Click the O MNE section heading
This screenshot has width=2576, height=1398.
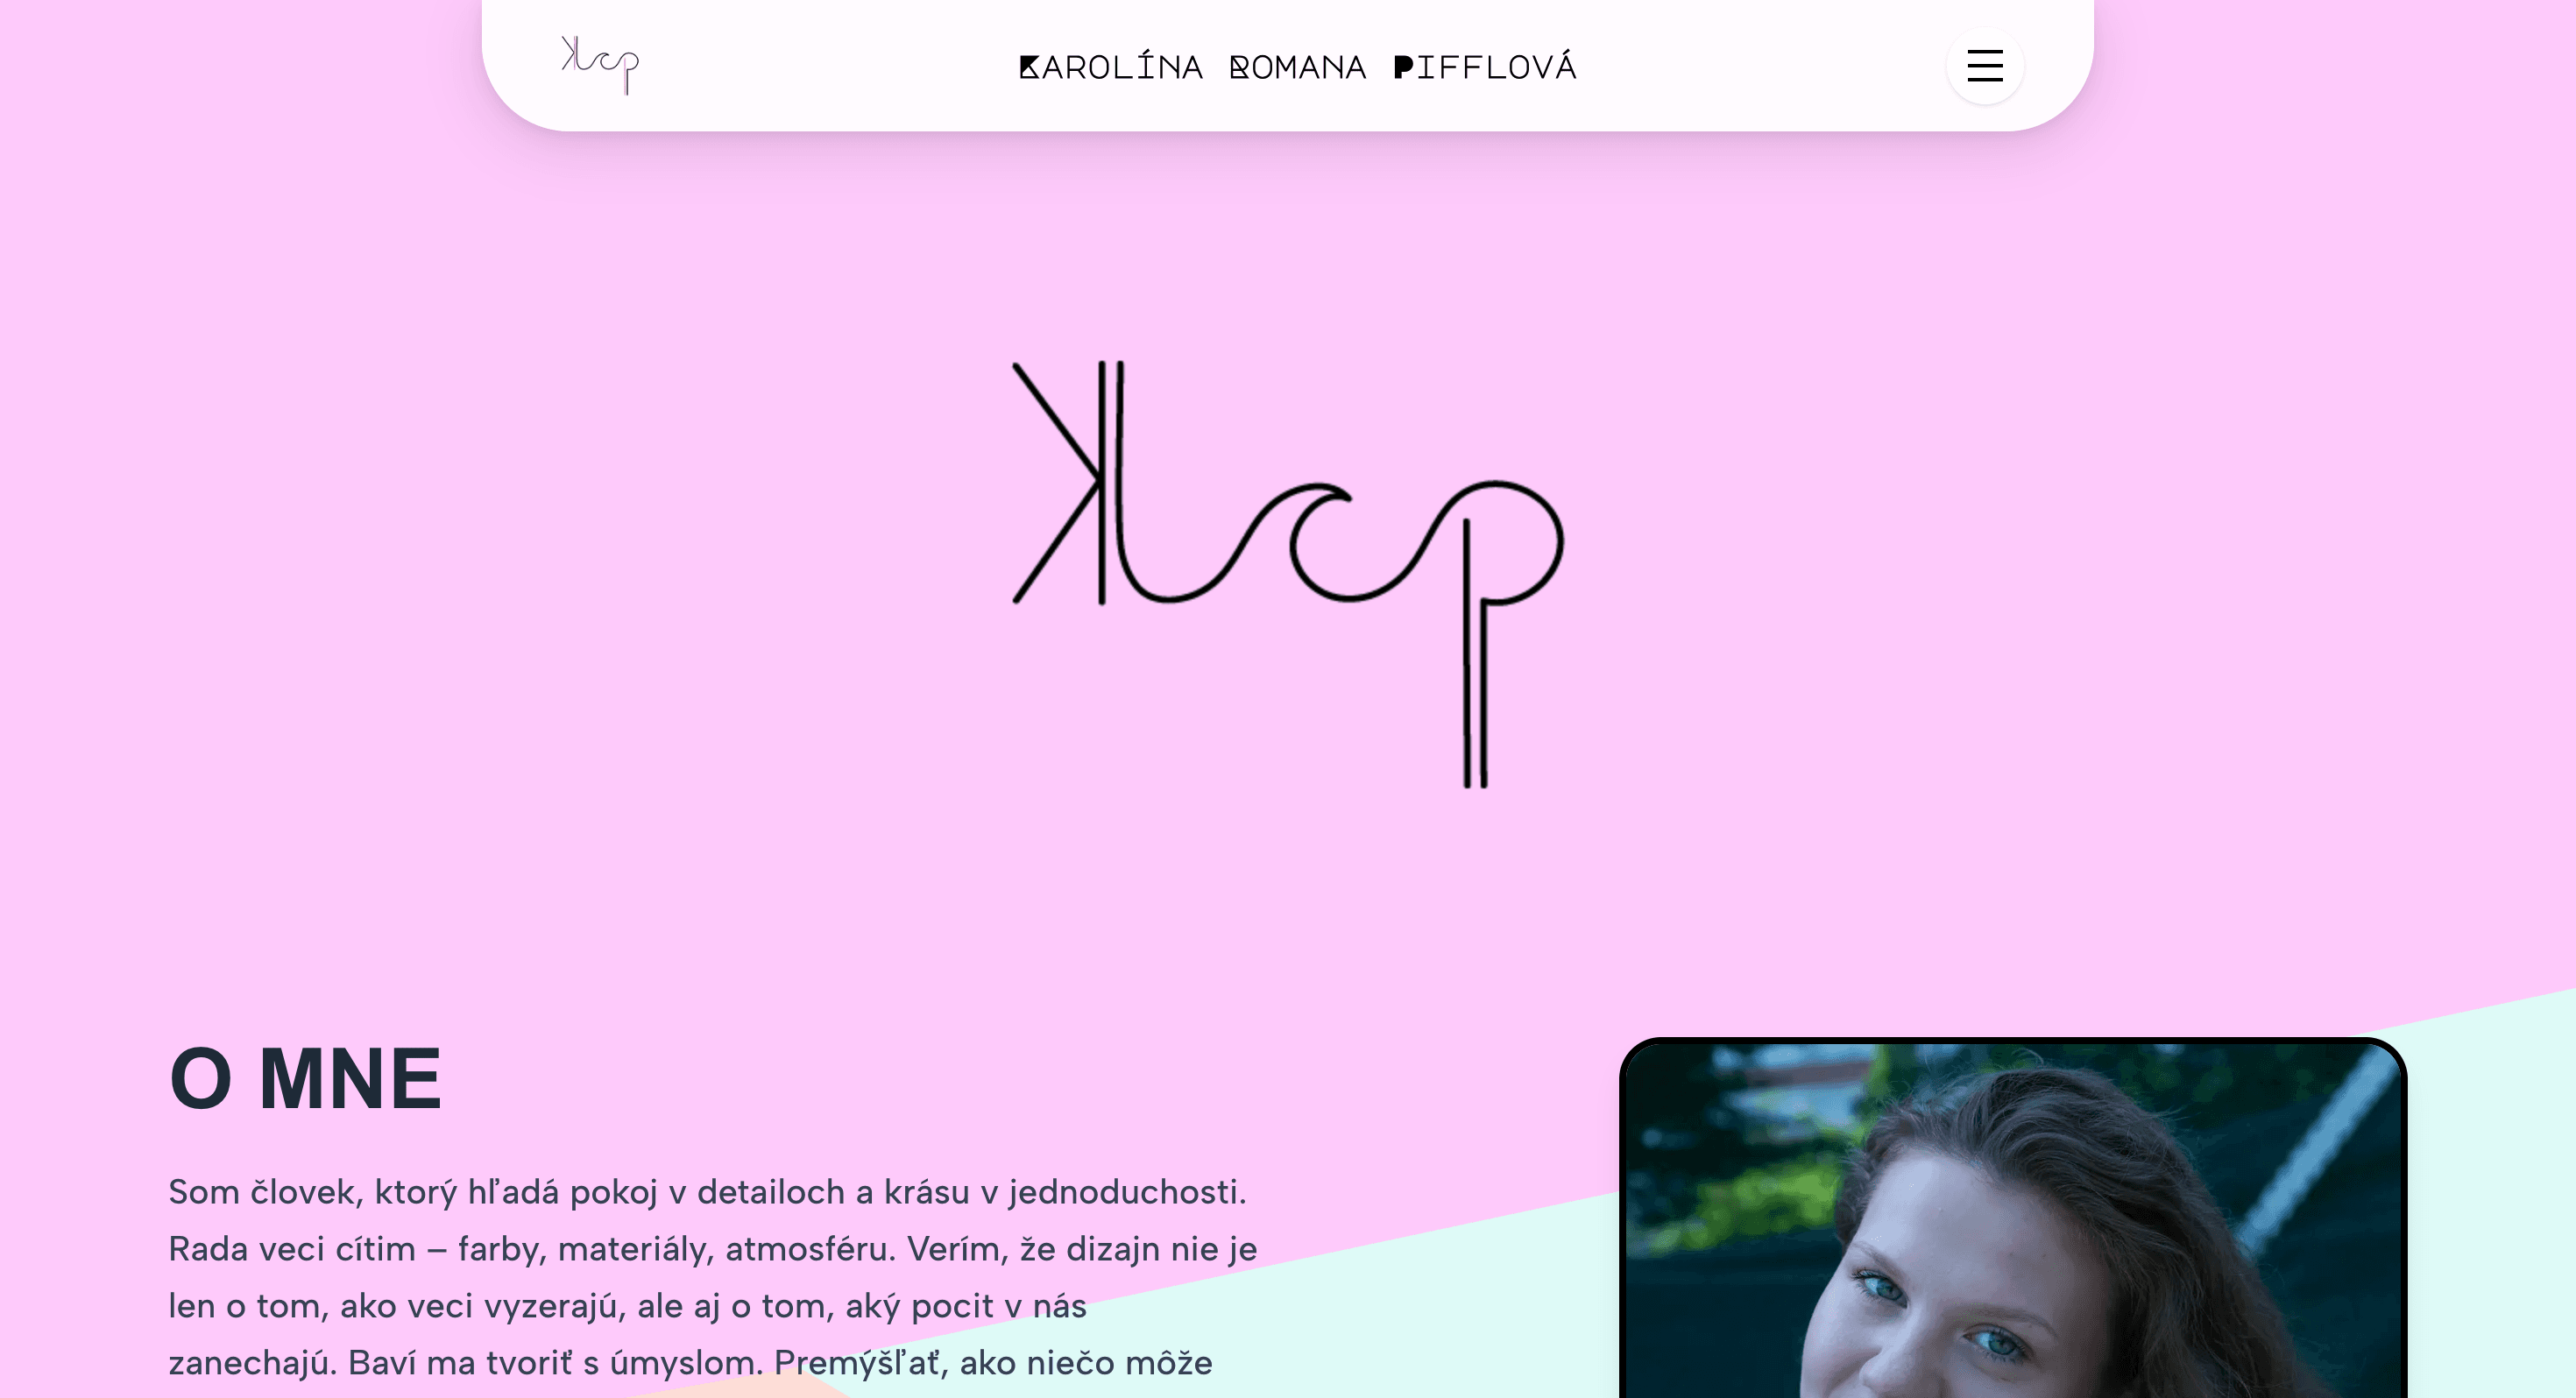305,1078
